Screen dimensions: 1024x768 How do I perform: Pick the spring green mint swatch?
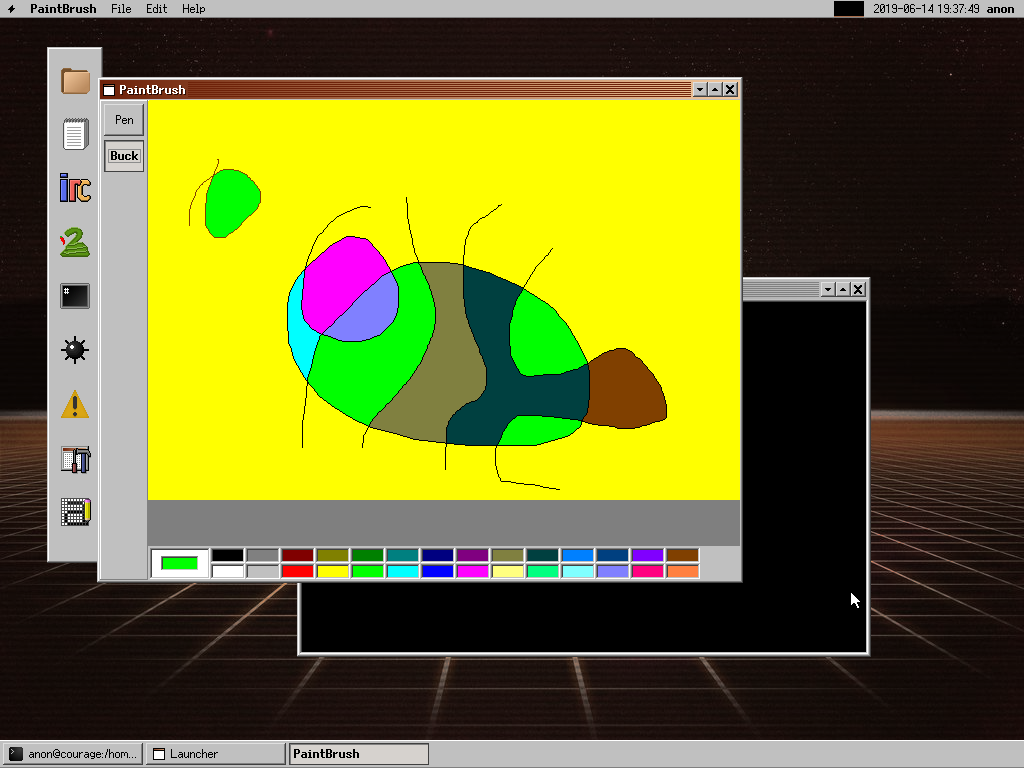click(543, 571)
